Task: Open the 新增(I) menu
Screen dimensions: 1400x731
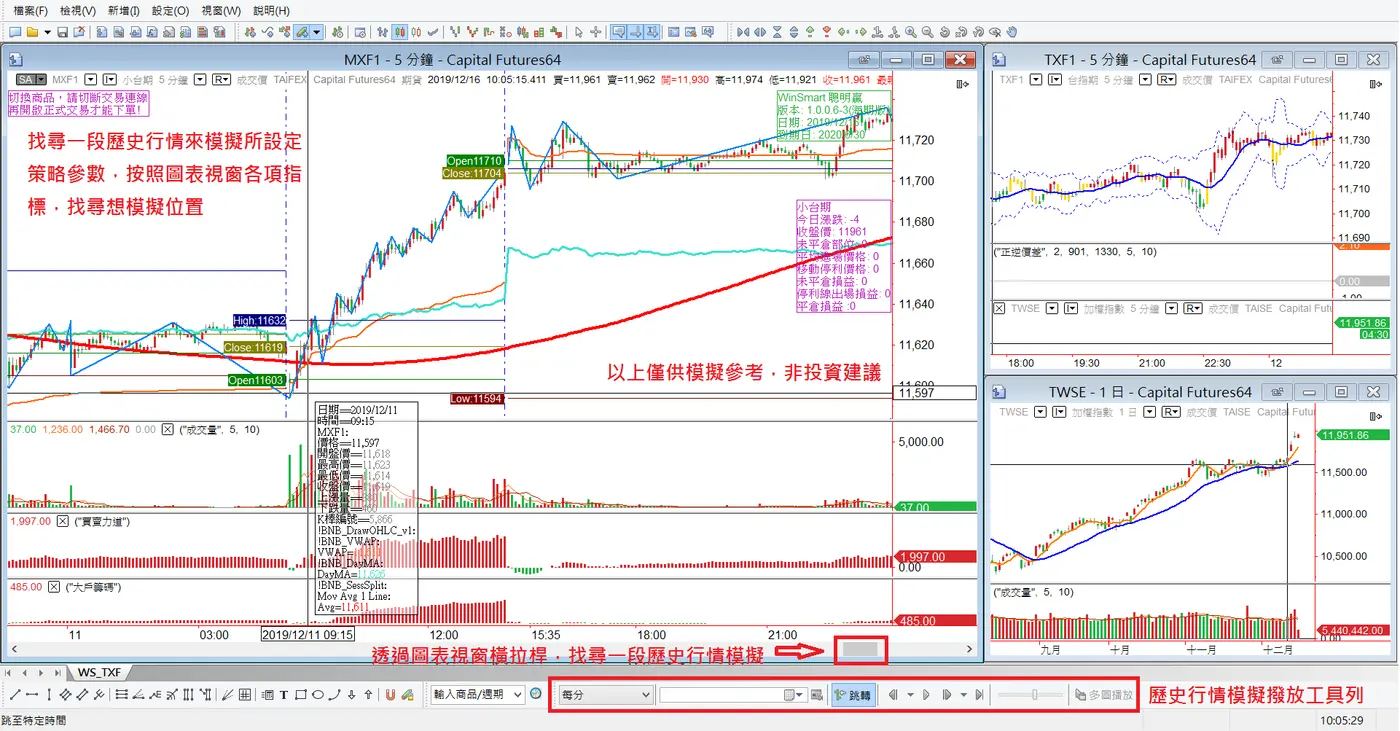Action: 124,11
